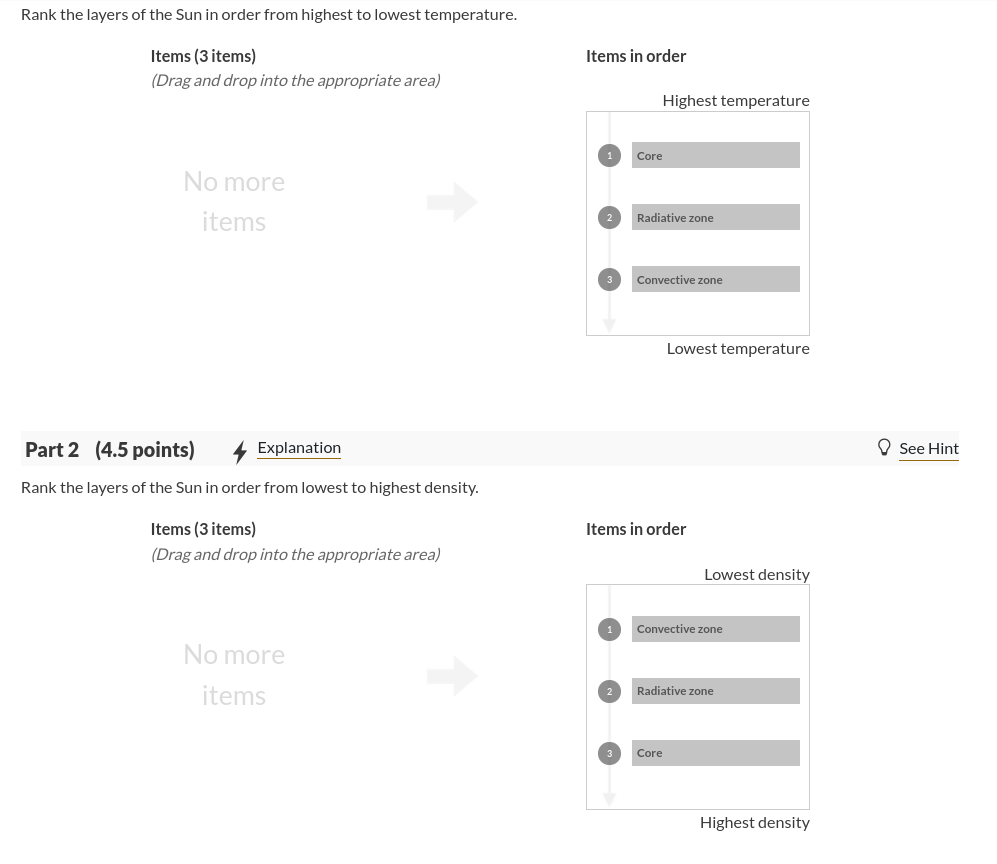
Task: Click the number 1 badge in the temperature list
Action: tap(609, 155)
